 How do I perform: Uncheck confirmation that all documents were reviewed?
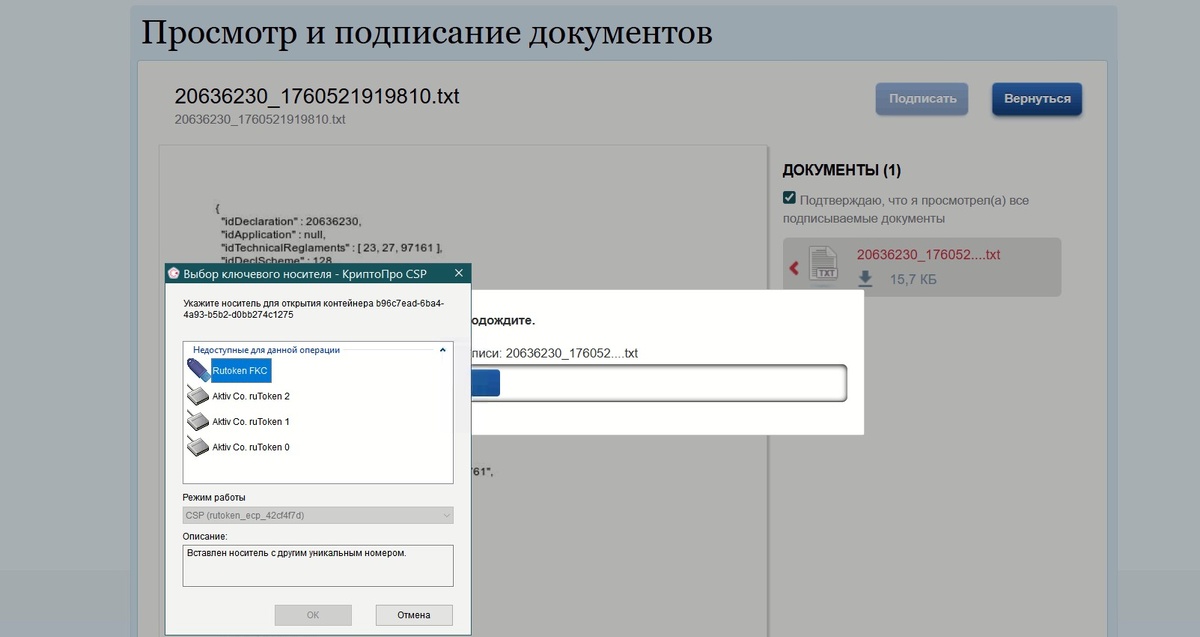(x=789, y=197)
